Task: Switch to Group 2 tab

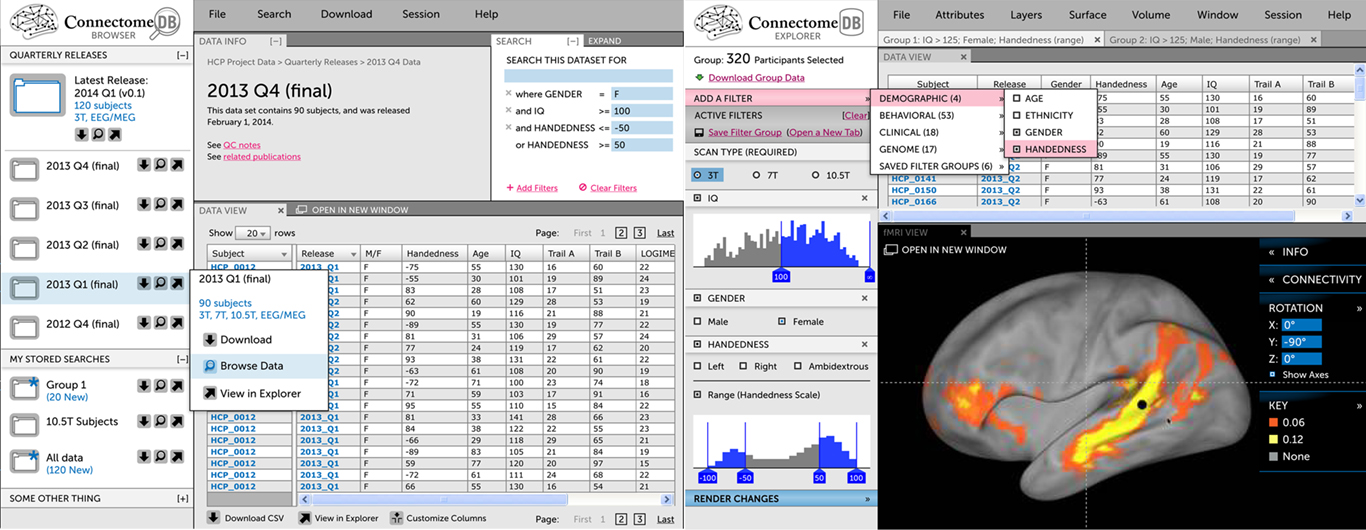Action: point(1205,40)
